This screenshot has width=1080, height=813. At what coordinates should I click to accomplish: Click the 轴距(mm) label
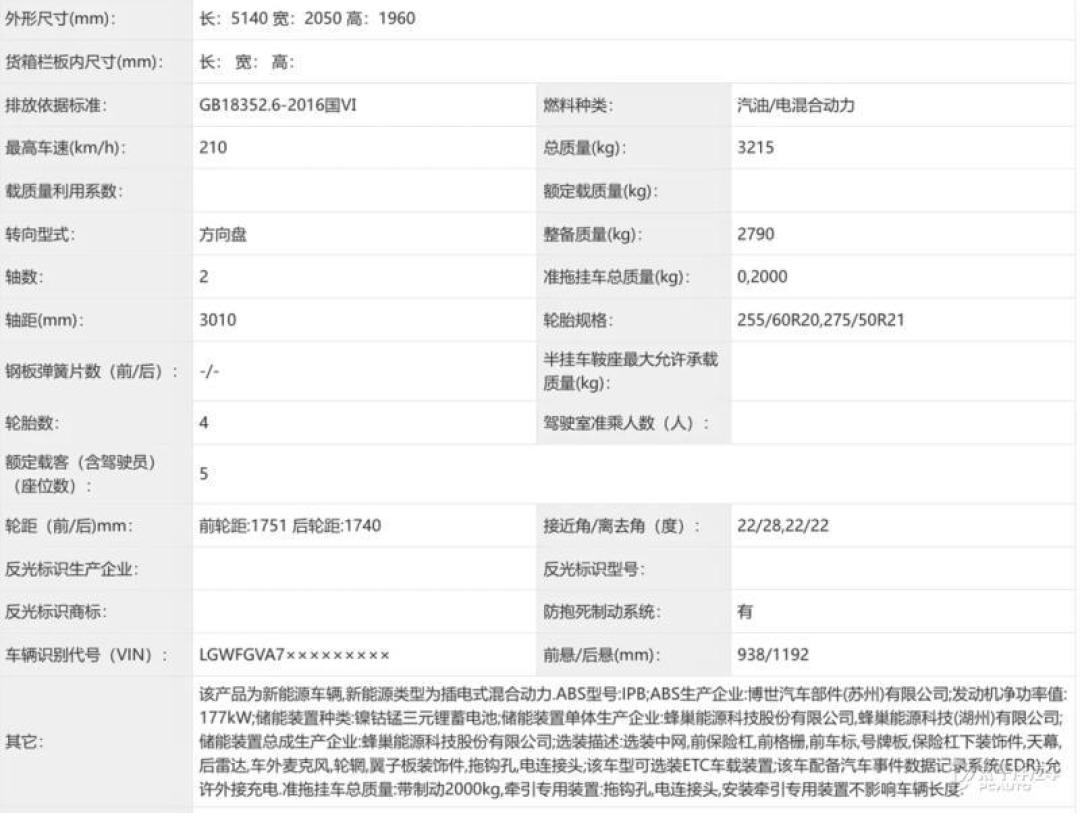44,320
